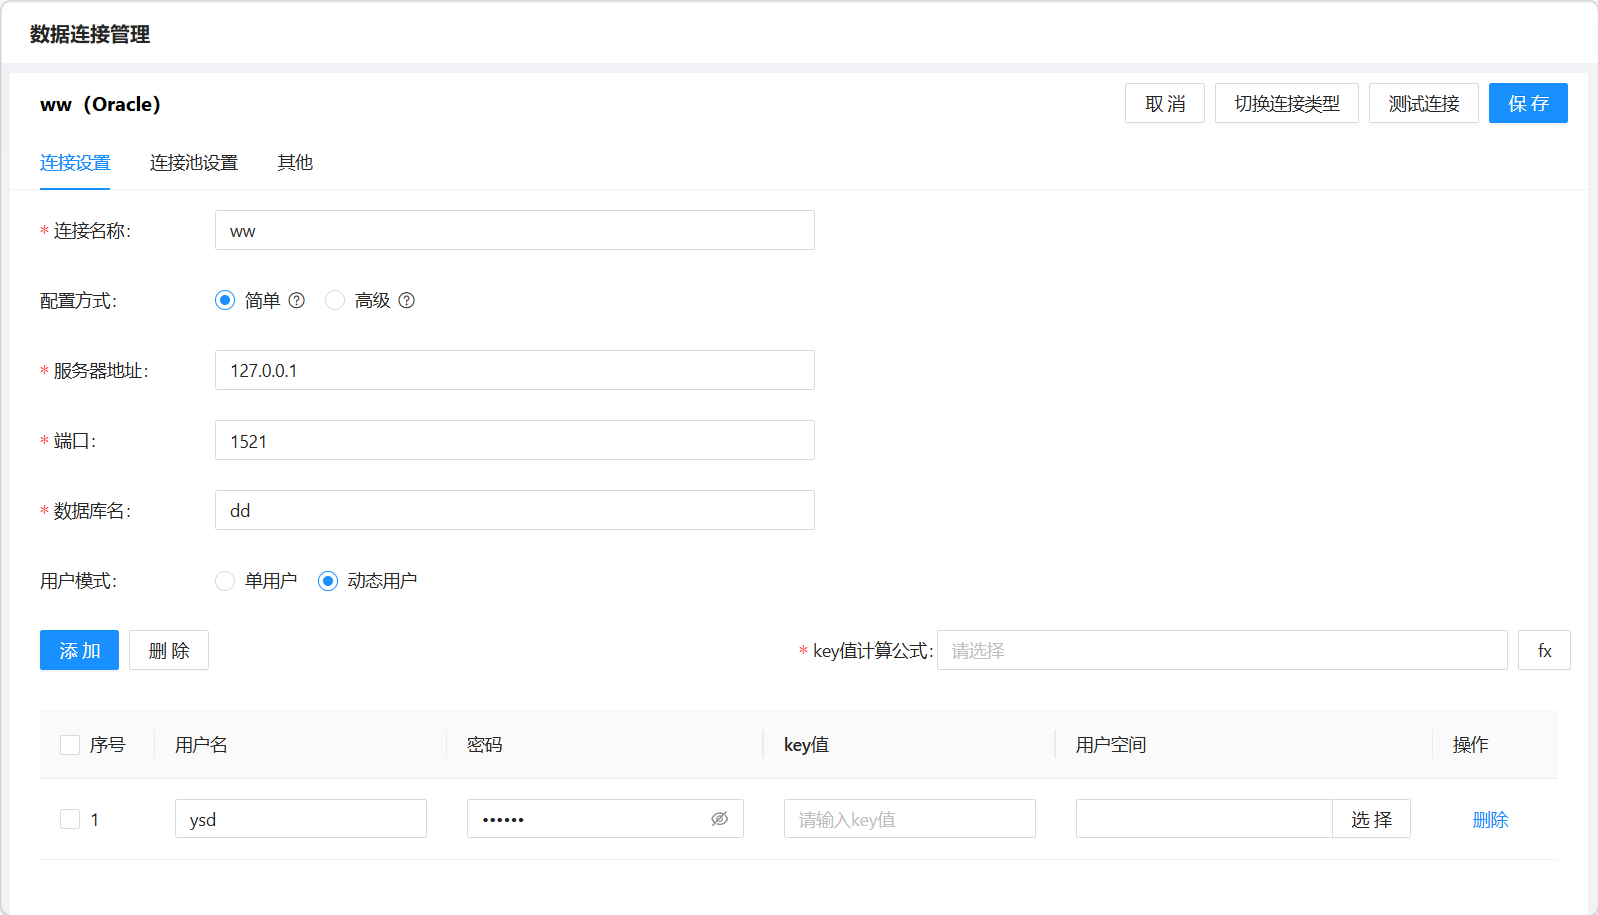1598x915 pixels.
Task: Focus the 服务器地址 input field
Action: (x=514, y=371)
